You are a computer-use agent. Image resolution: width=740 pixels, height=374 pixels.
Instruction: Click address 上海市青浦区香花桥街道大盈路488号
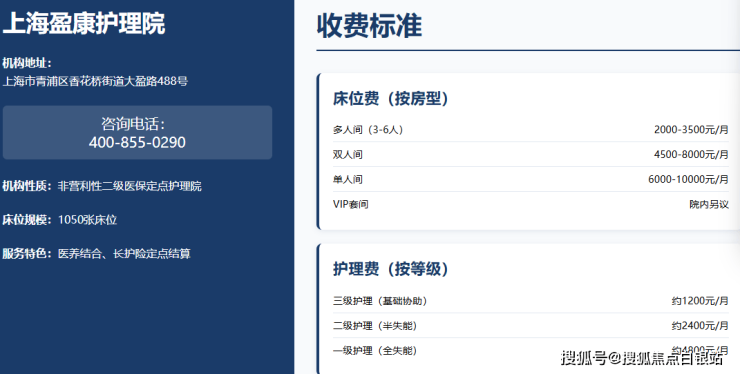coord(95,81)
